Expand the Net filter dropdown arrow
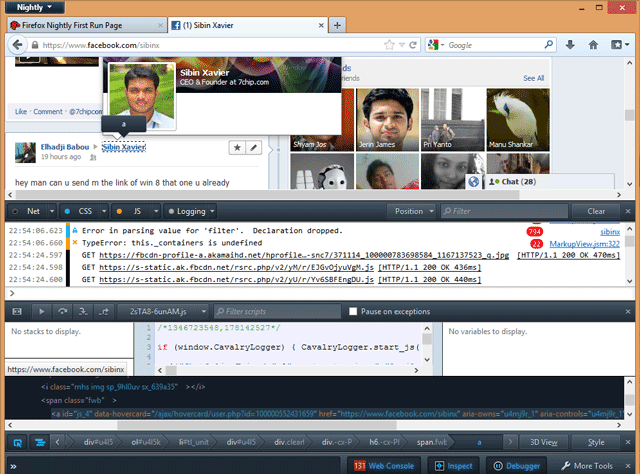This screenshot has width=640, height=474. [52, 211]
